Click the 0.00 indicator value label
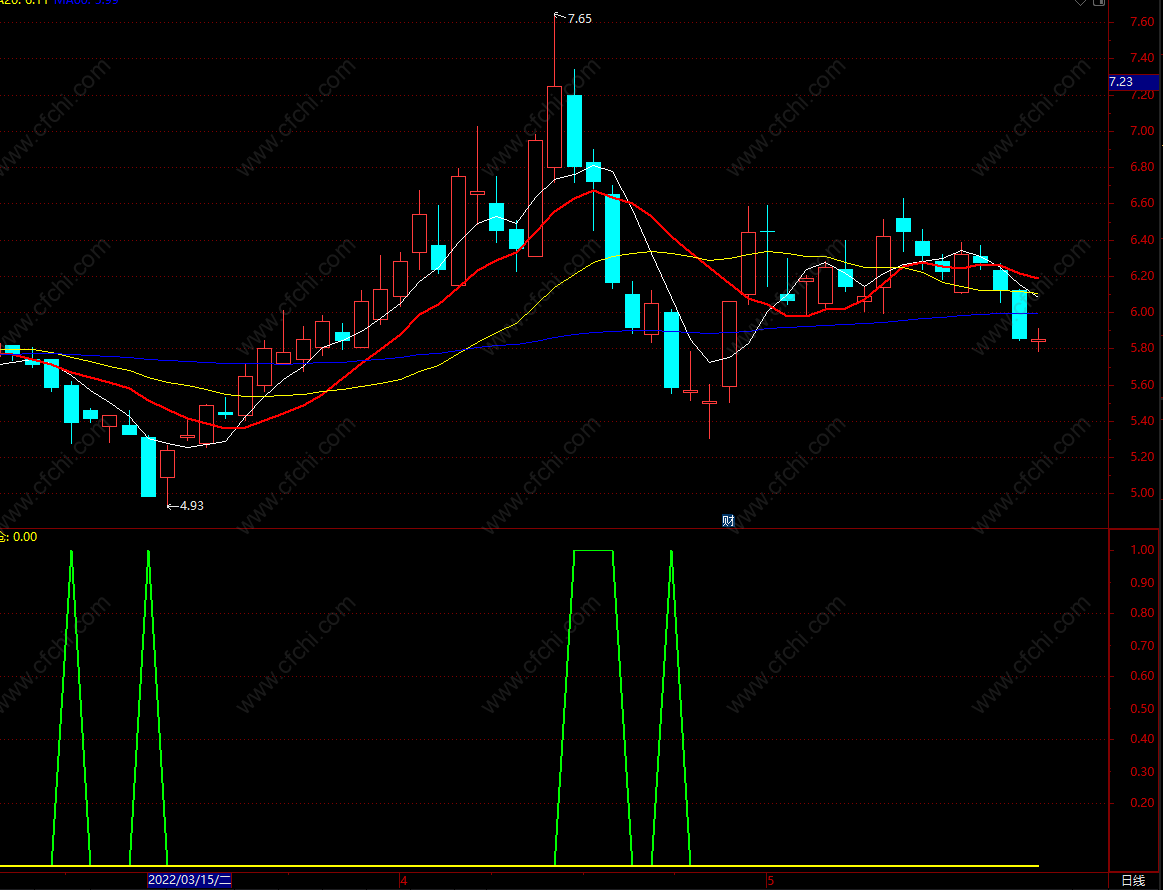 [24, 537]
